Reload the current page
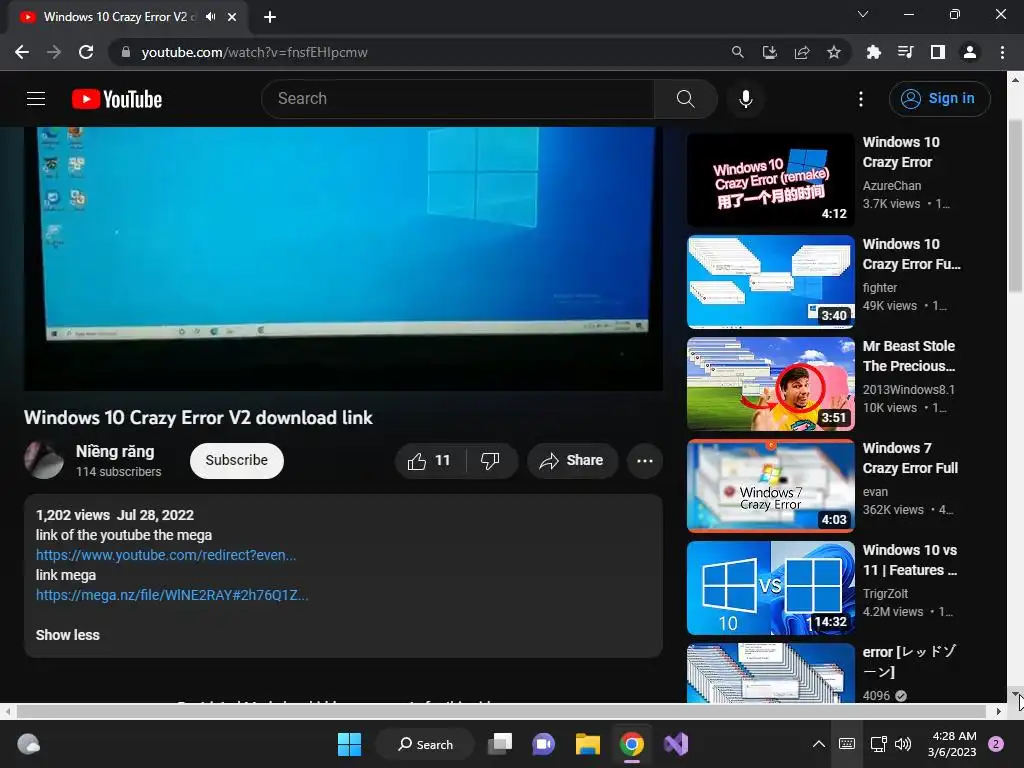The height and width of the screenshot is (768, 1024). click(x=86, y=52)
